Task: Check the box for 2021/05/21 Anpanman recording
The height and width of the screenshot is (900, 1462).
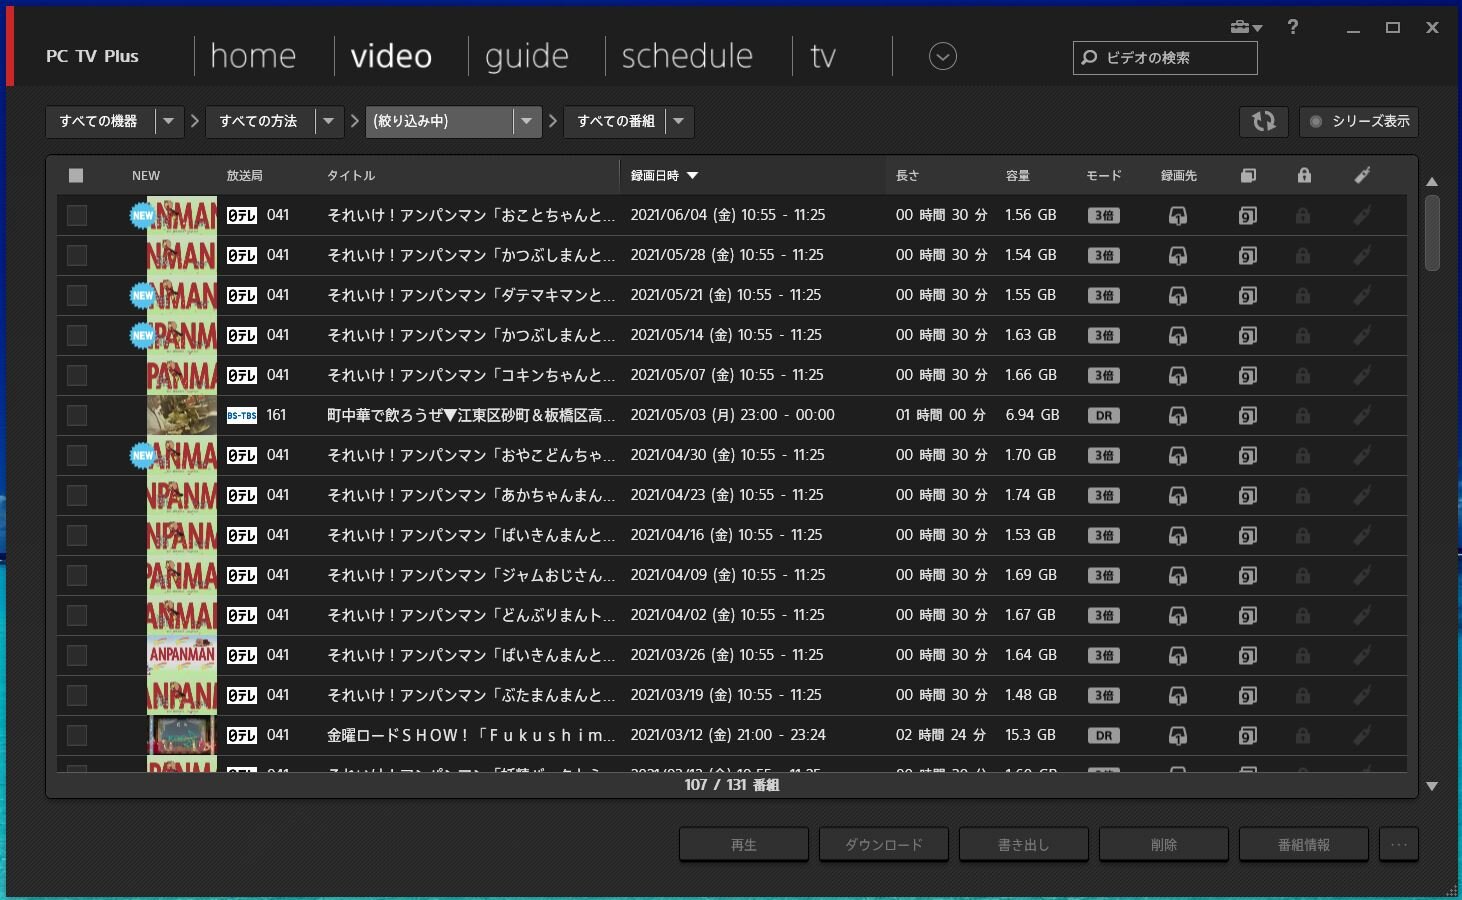Action: pos(77,295)
